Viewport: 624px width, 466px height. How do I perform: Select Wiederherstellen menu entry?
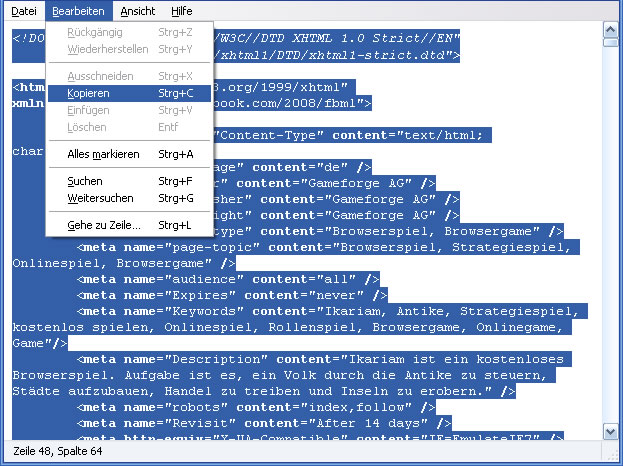pyautogui.click(x=129, y=49)
